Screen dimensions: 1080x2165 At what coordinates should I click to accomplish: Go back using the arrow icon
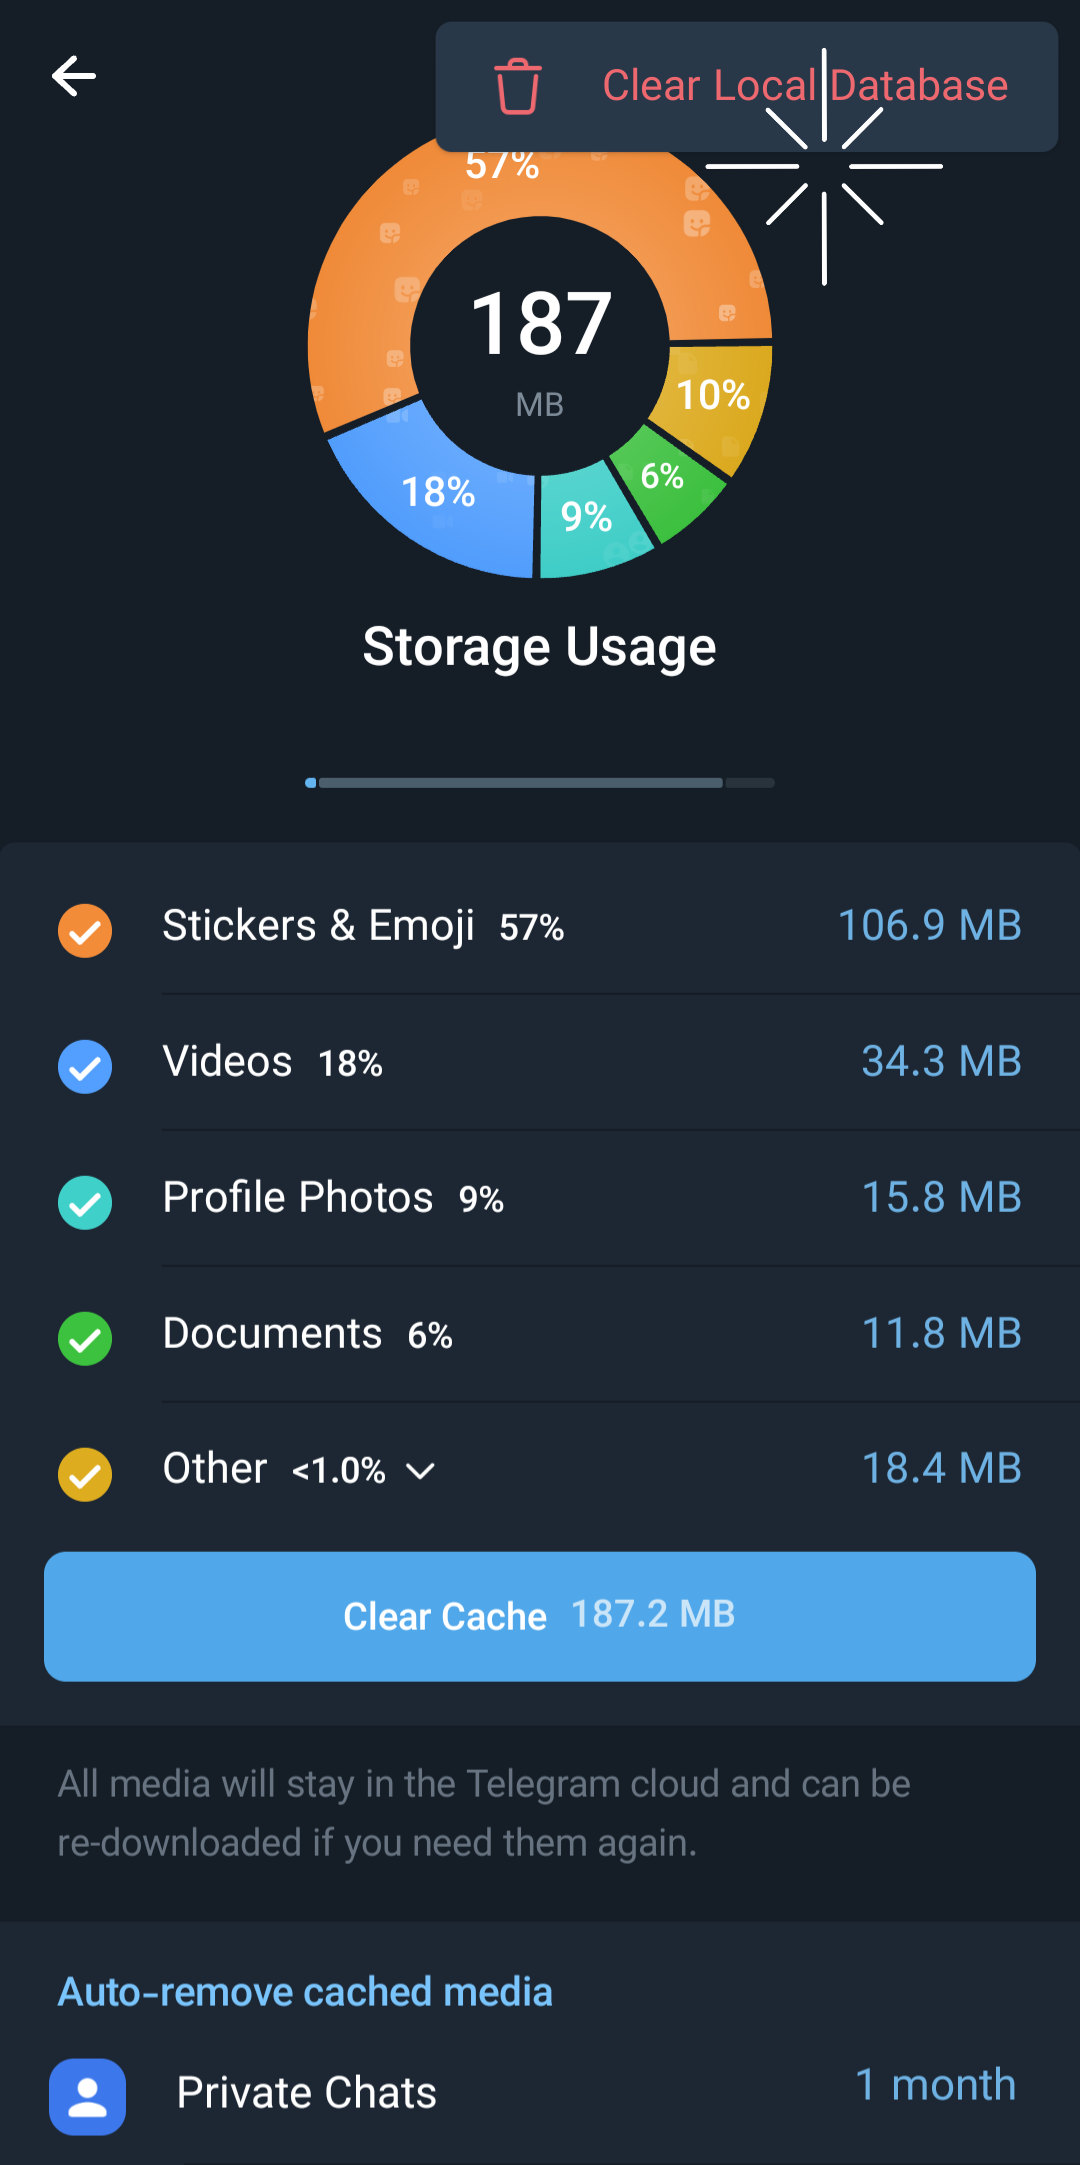tap(74, 76)
